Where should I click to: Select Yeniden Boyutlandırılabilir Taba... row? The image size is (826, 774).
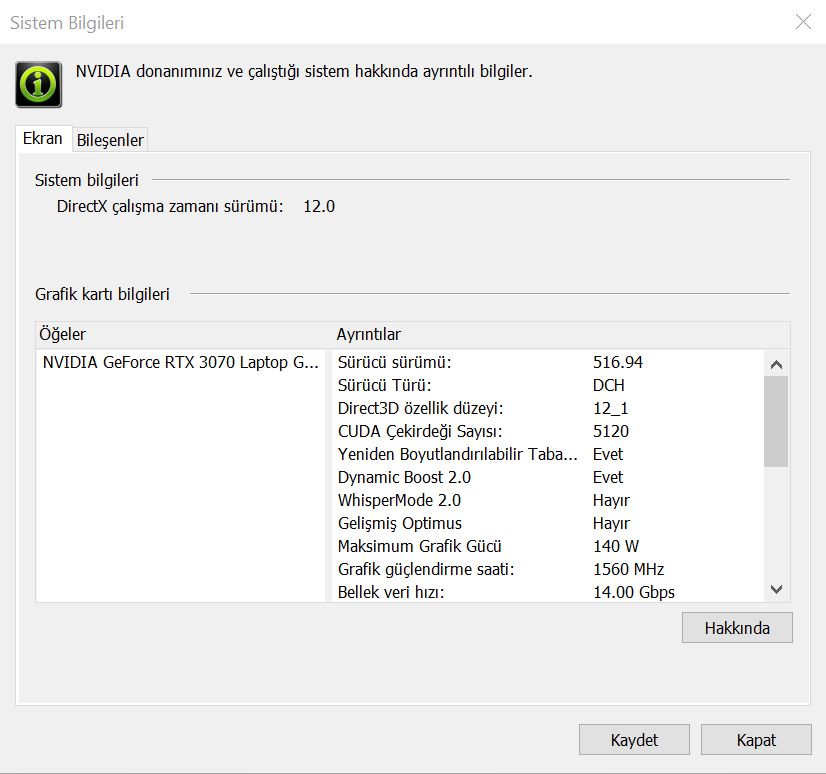click(x=548, y=454)
